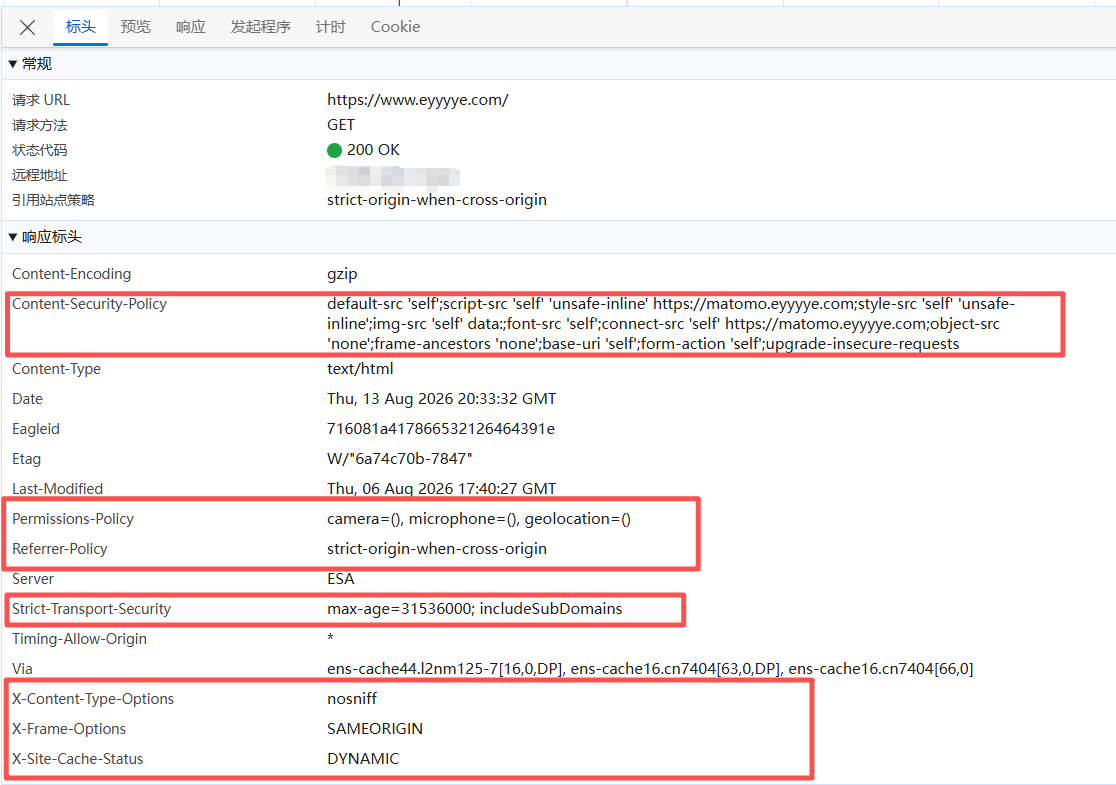
Task: Click the 200 OK status value
Action: 373,150
